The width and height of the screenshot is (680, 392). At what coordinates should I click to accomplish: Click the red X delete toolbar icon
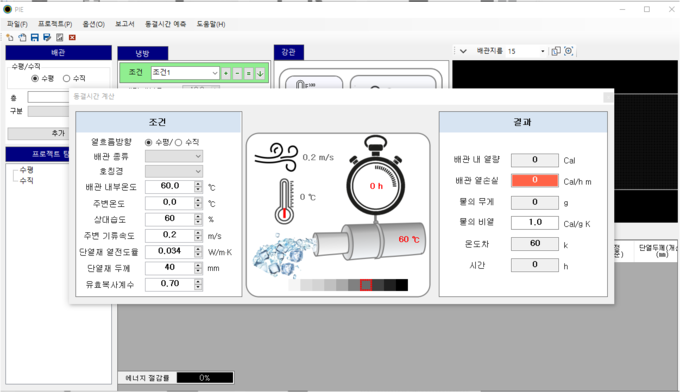point(72,38)
